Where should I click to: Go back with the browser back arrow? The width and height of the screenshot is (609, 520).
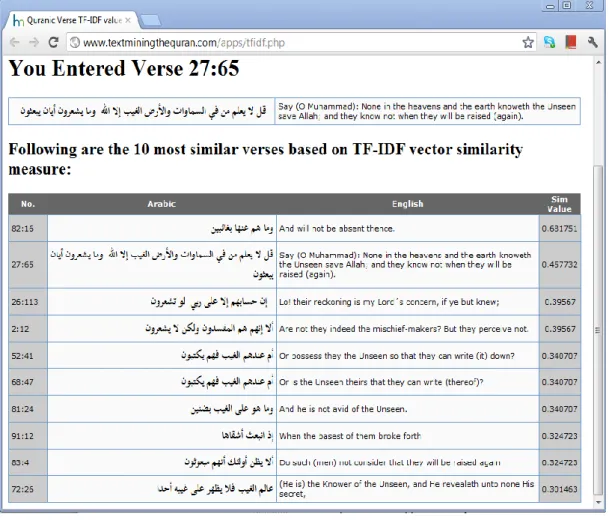coord(15,42)
